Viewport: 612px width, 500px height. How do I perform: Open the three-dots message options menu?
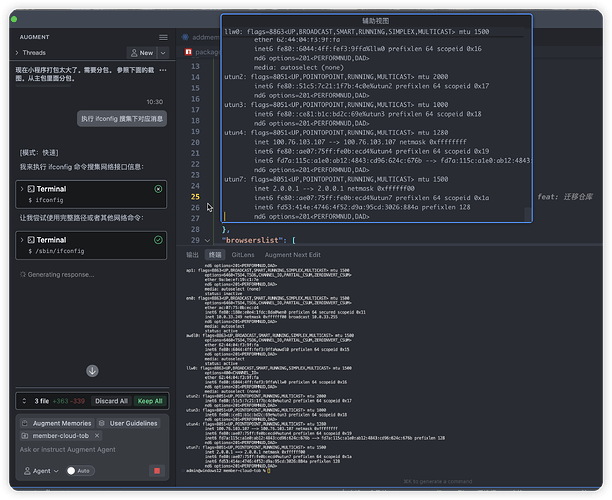163,70
